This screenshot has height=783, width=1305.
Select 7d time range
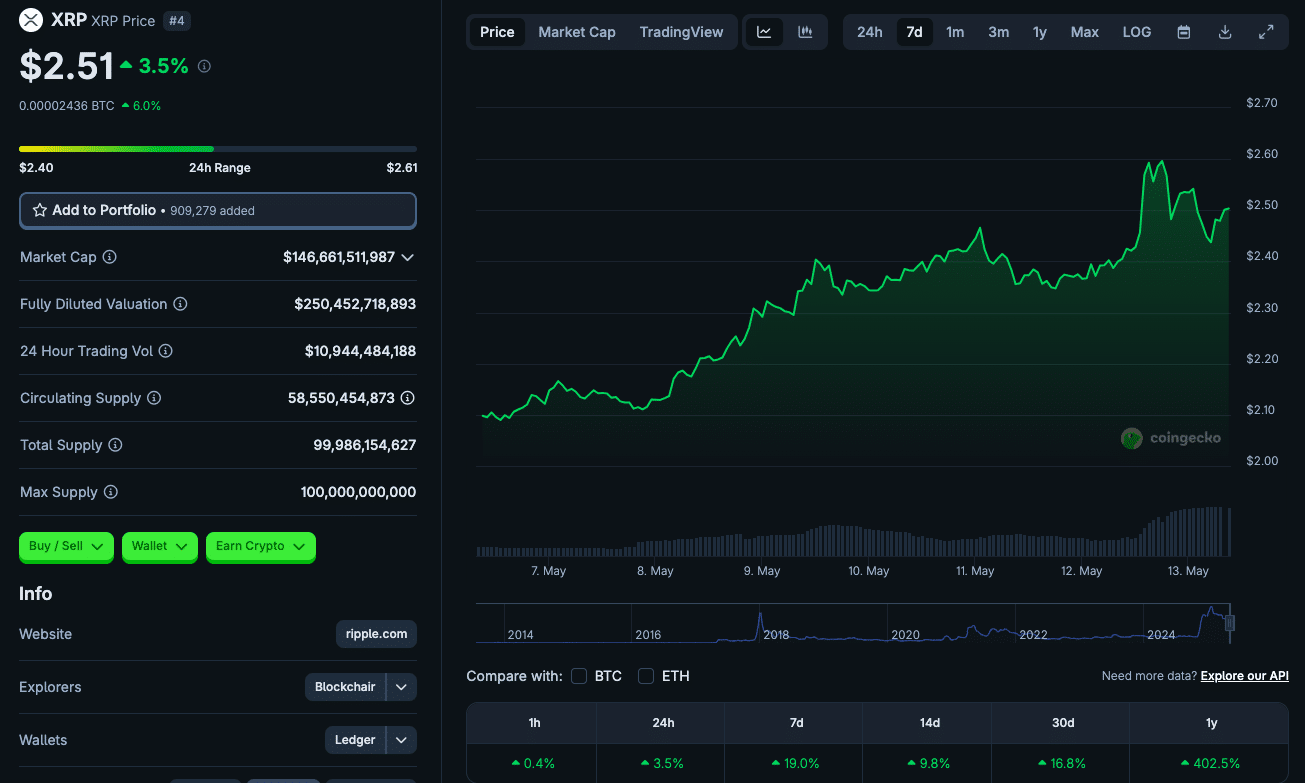[x=914, y=32]
